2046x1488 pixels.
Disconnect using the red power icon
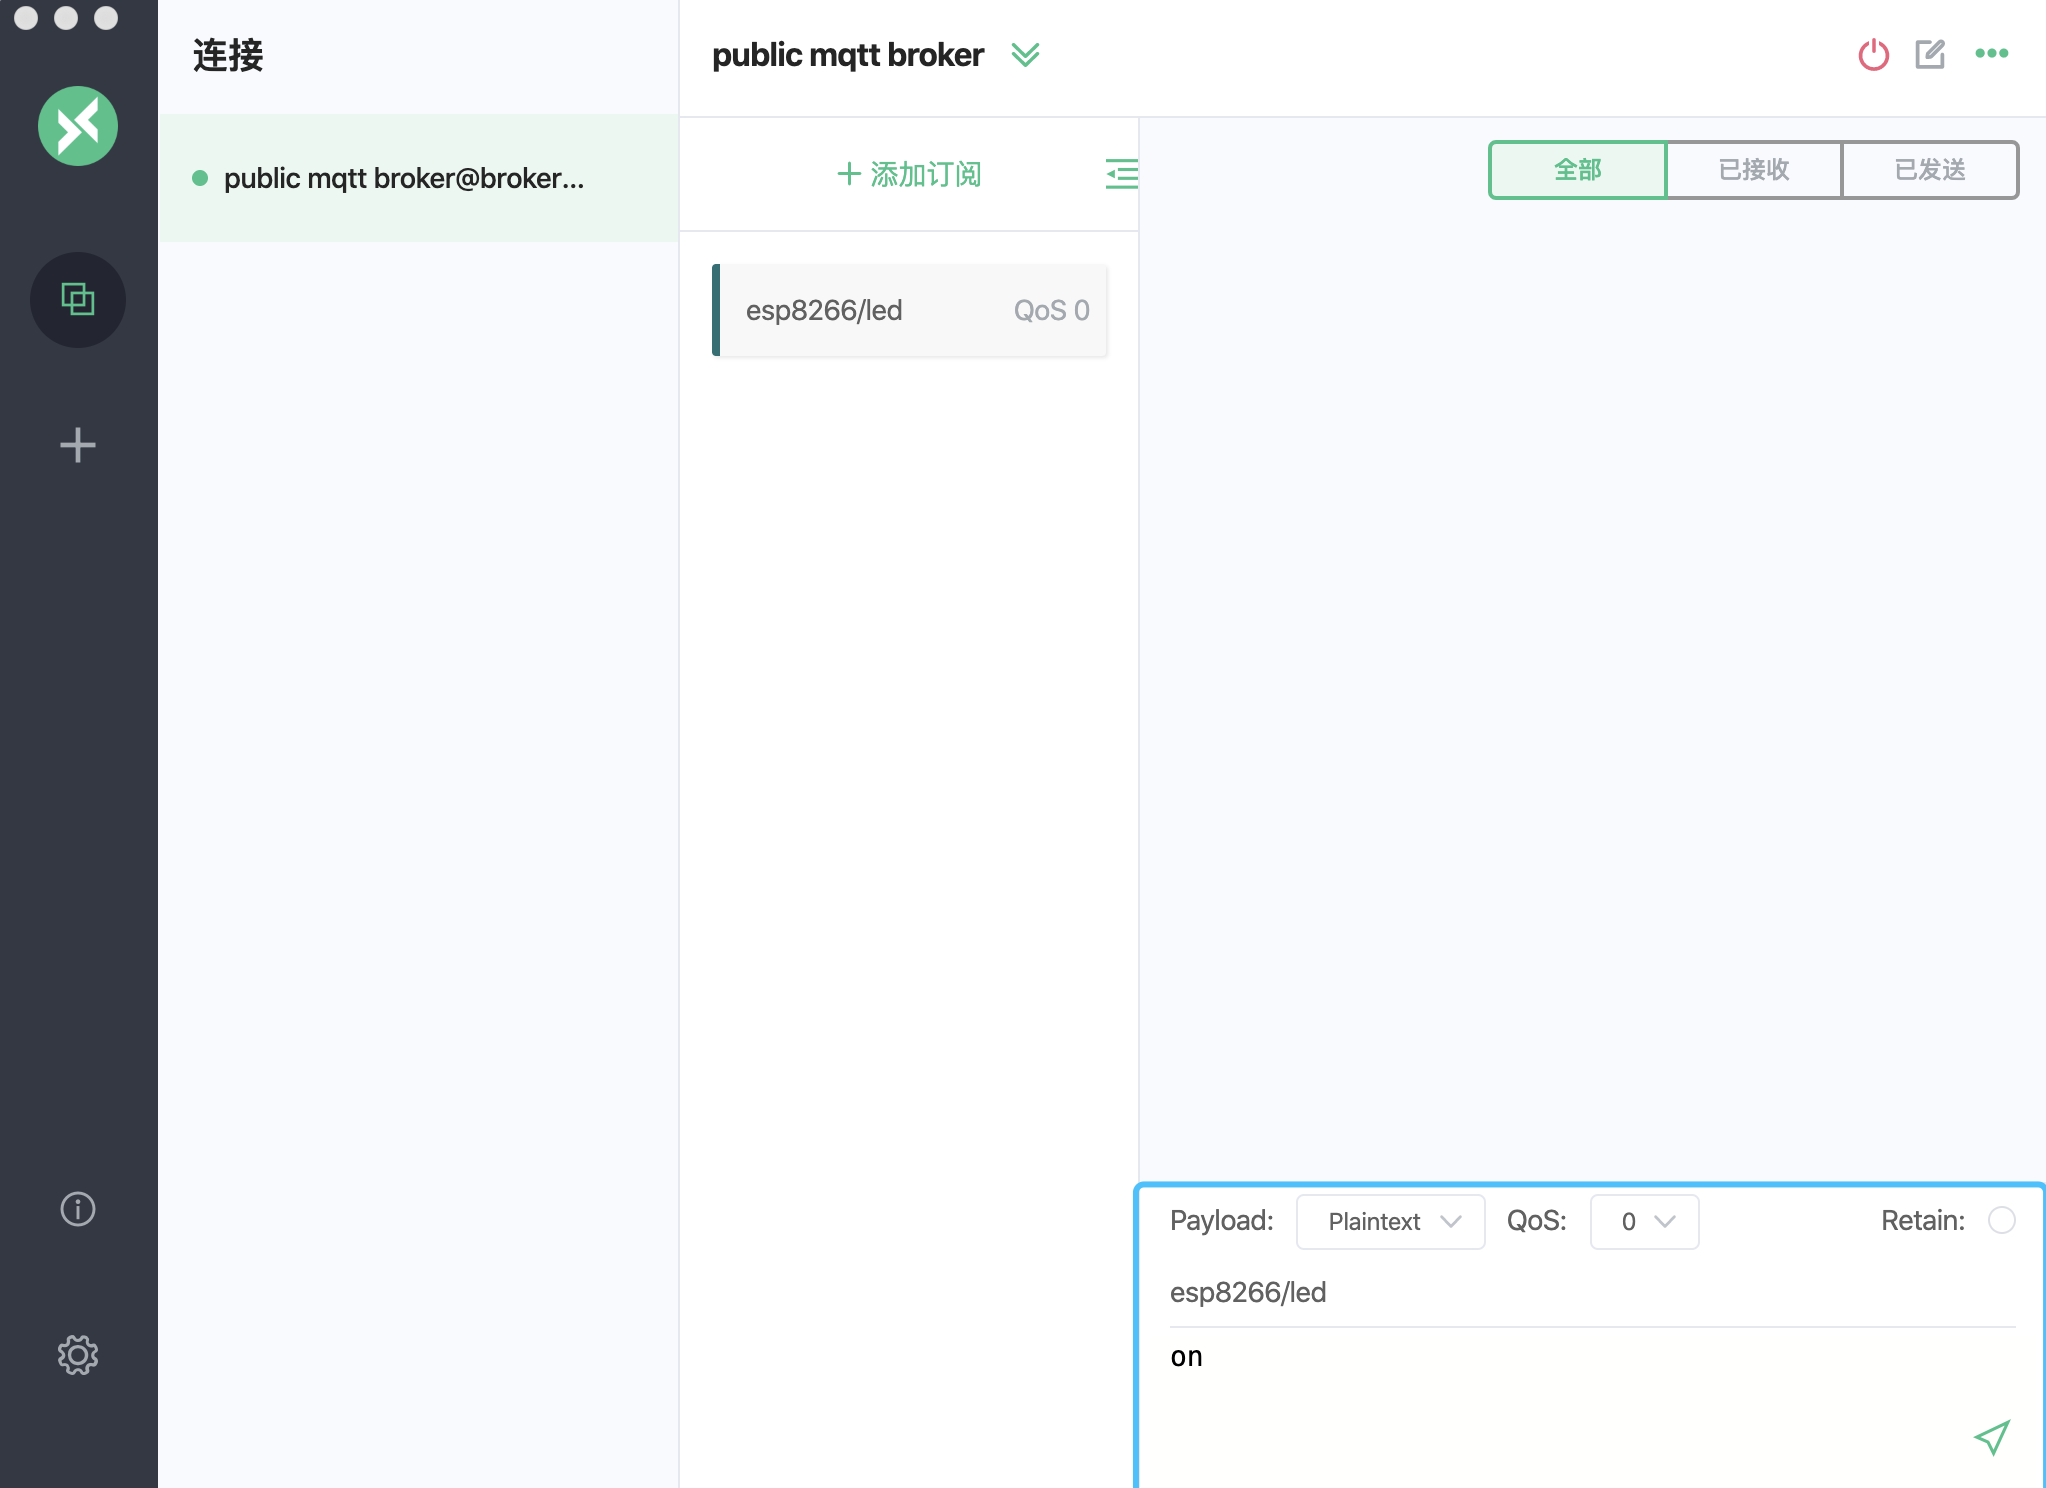1873,54
